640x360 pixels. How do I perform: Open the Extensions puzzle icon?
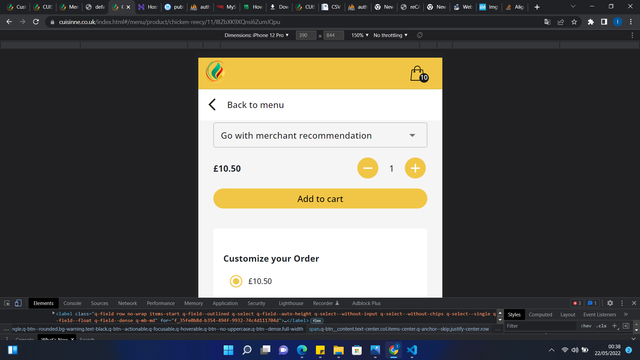point(591,22)
